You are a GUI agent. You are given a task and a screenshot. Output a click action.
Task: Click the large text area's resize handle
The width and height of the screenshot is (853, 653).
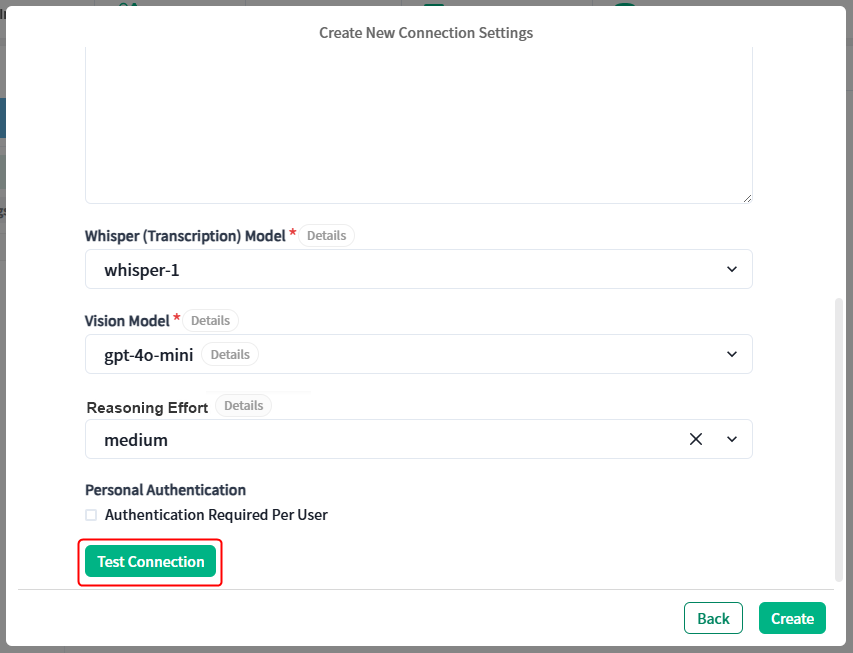(x=747, y=199)
